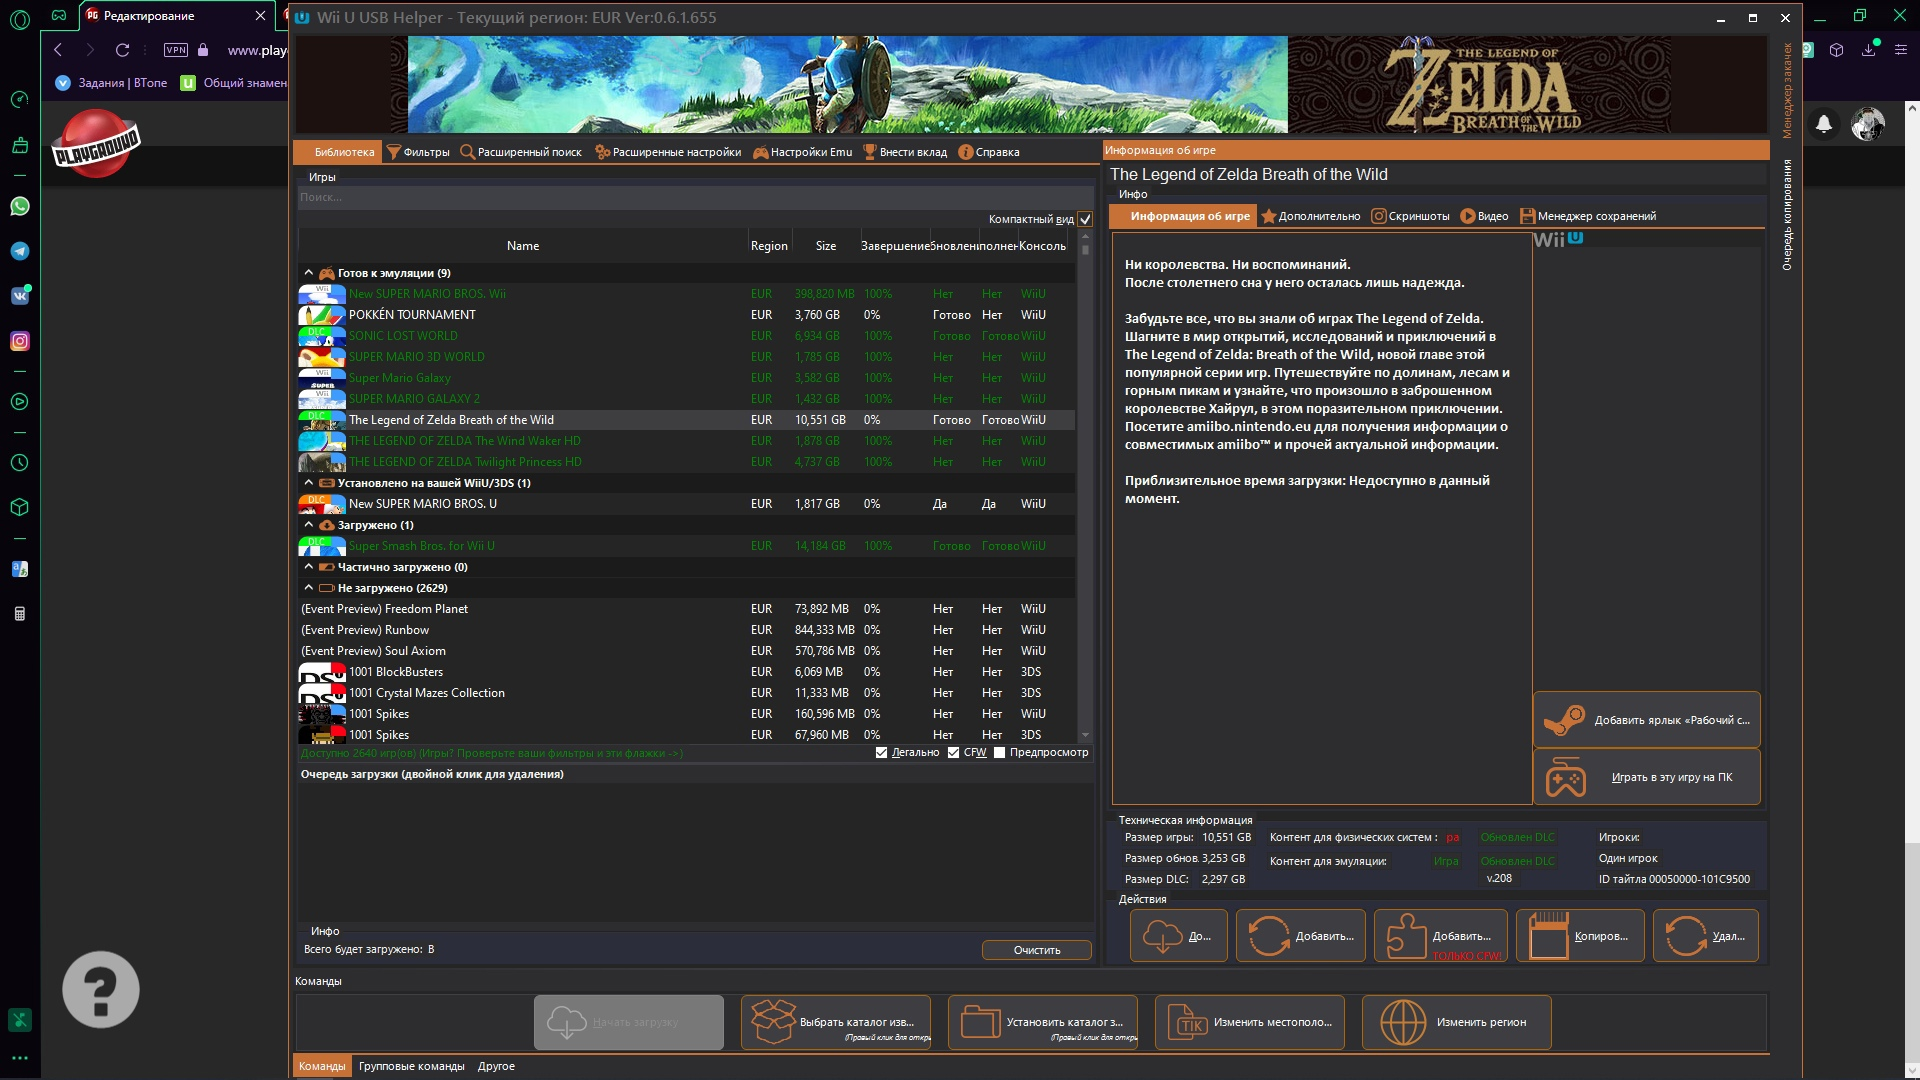Collapse the «Не загружено (2629)» group
Viewport: 1920px width, 1080px height.
[x=308, y=588]
